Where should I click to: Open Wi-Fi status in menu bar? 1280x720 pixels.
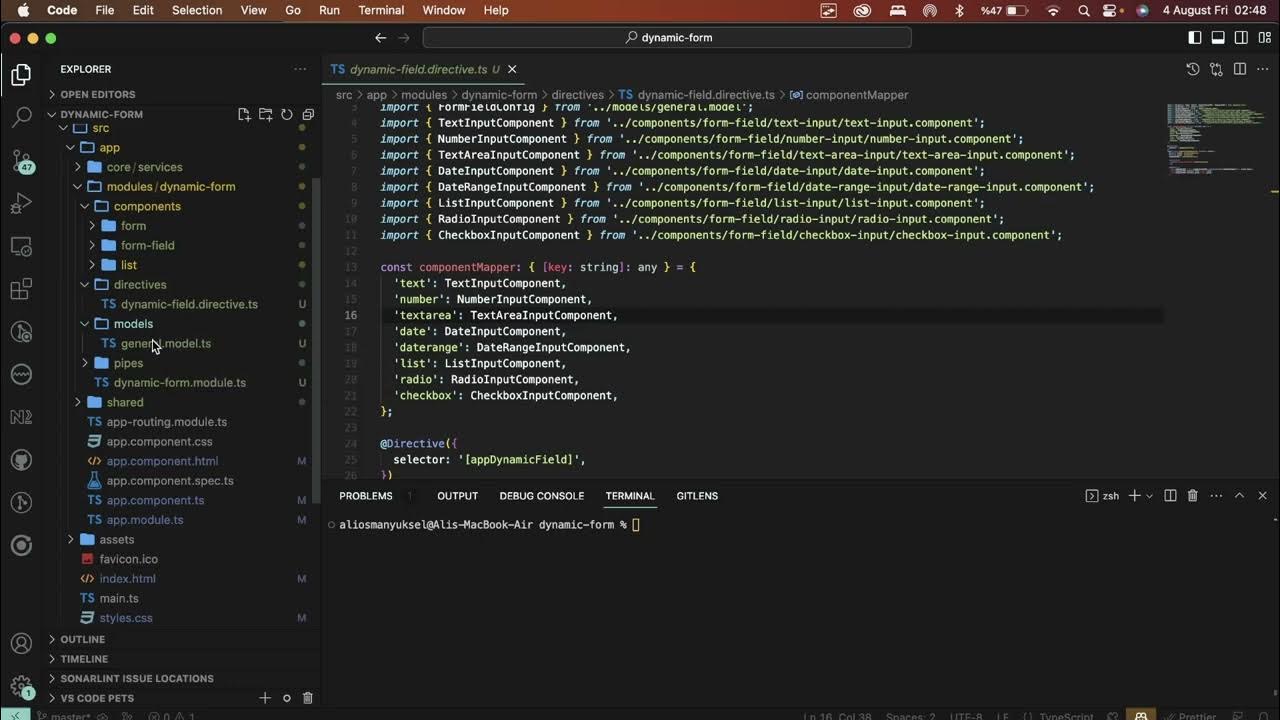click(1052, 10)
